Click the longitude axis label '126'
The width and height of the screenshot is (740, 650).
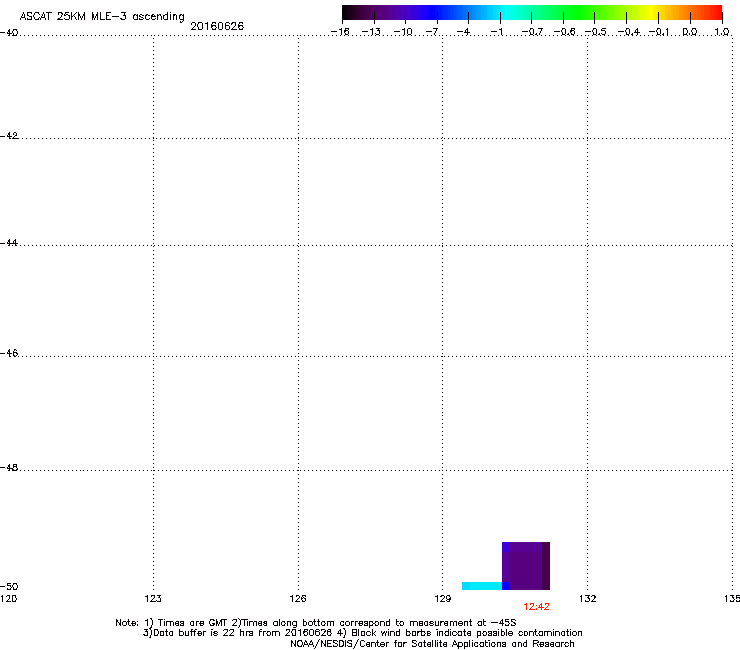tap(298, 599)
